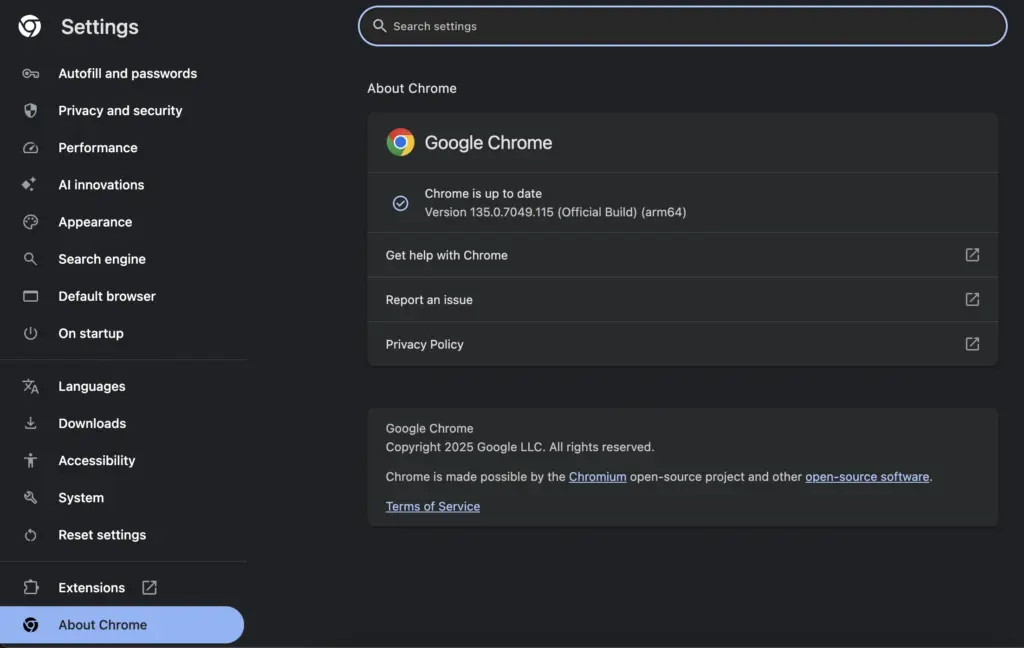1024x648 pixels.
Task: Open the Terms of Service link
Action: 432,506
